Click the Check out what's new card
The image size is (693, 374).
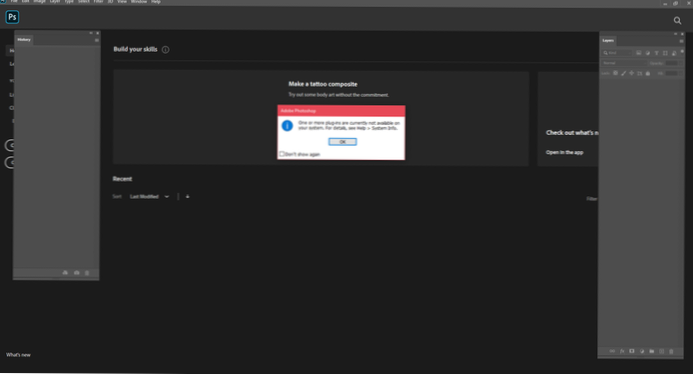[x=568, y=119]
